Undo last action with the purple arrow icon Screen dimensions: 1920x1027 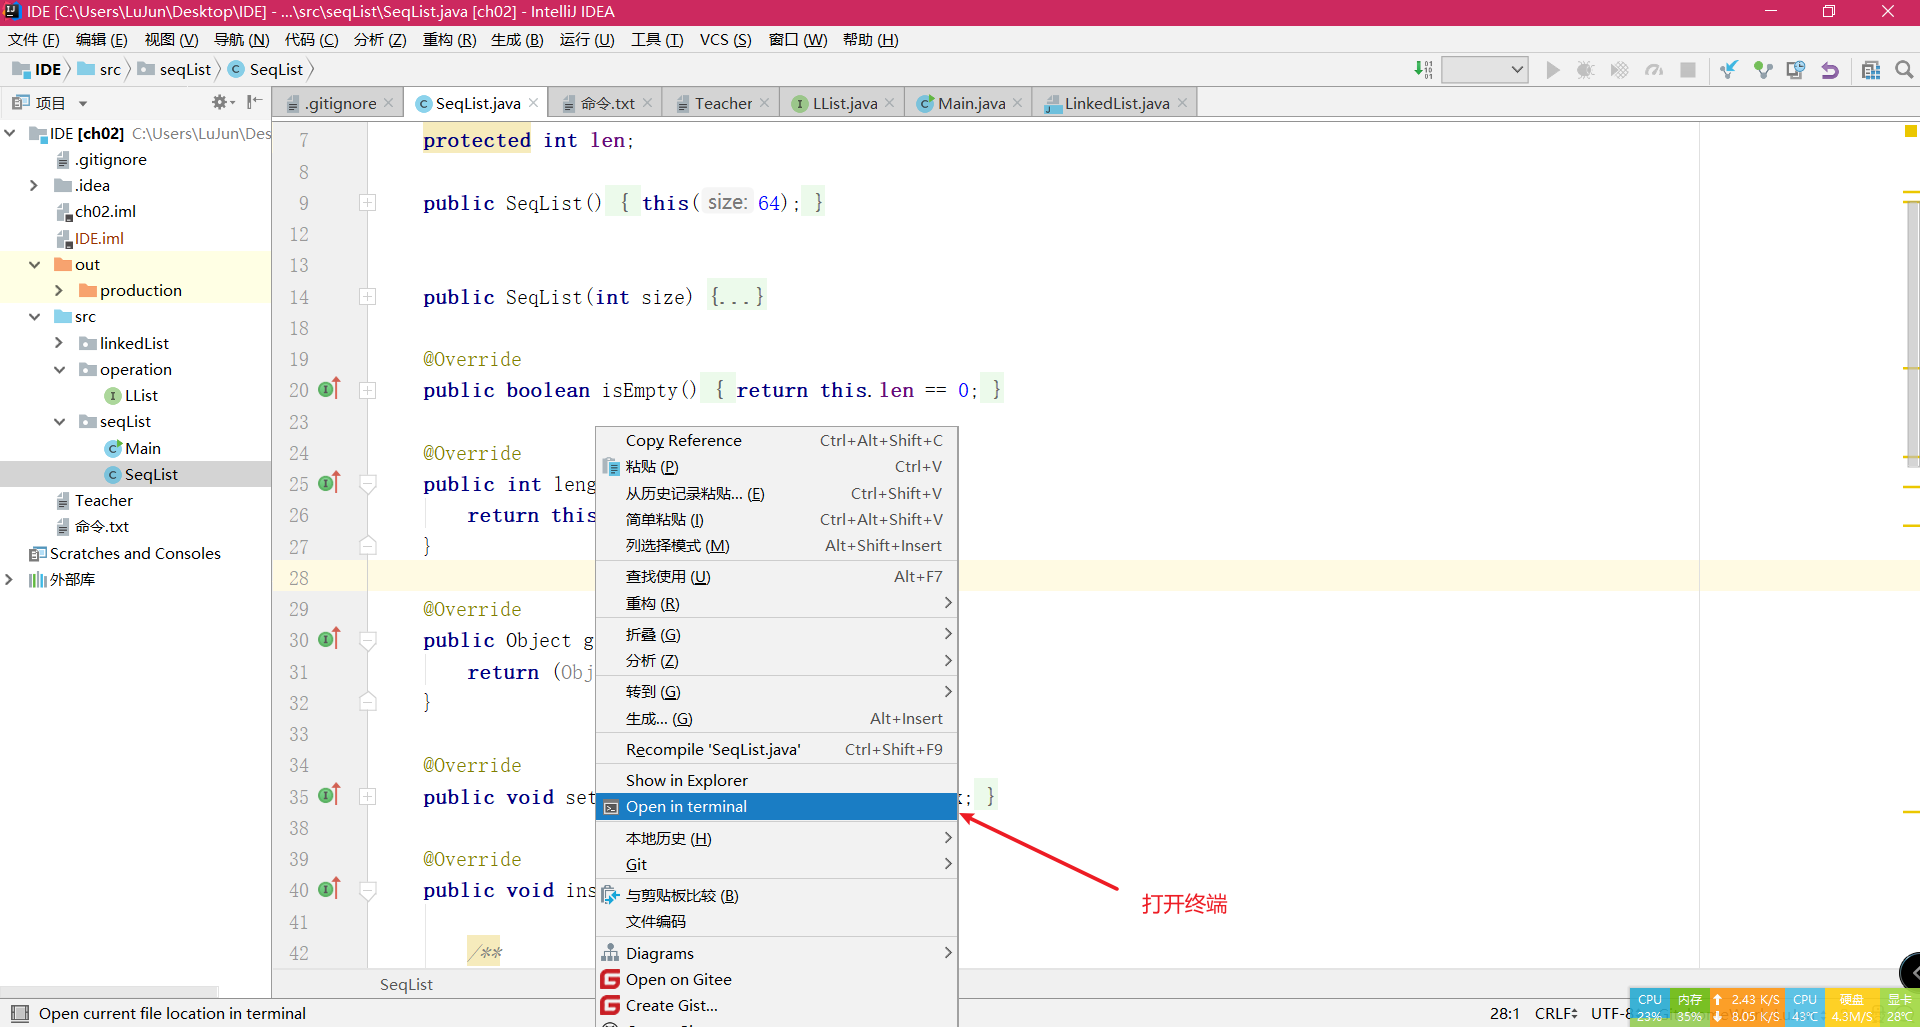click(x=1830, y=69)
